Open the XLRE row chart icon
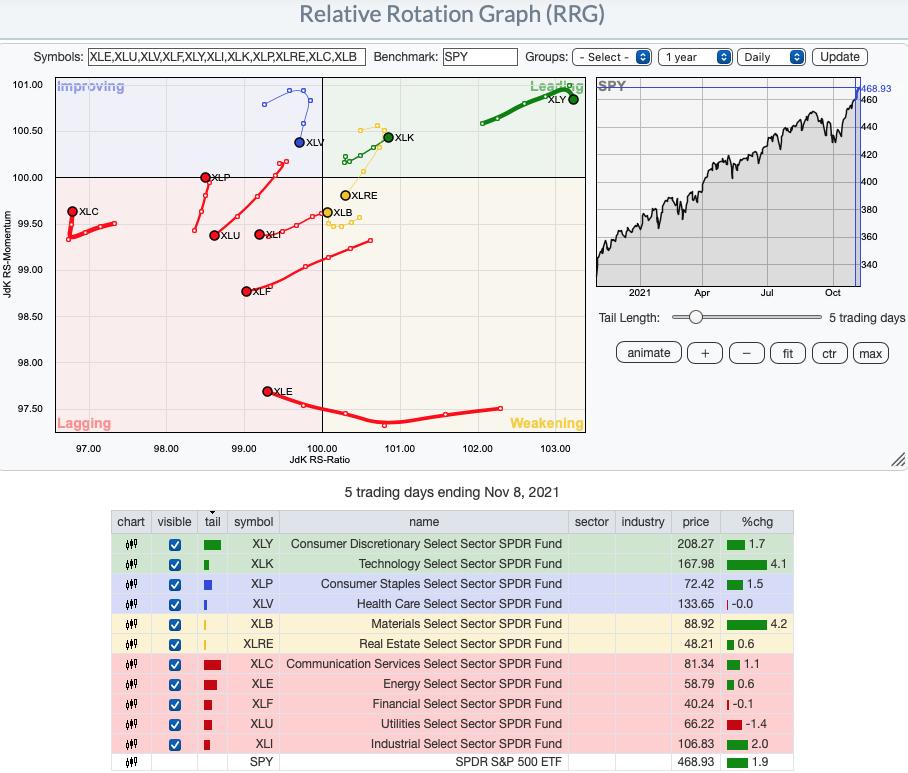The width and height of the screenshot is (908, 773). click(x=131, y=644)
